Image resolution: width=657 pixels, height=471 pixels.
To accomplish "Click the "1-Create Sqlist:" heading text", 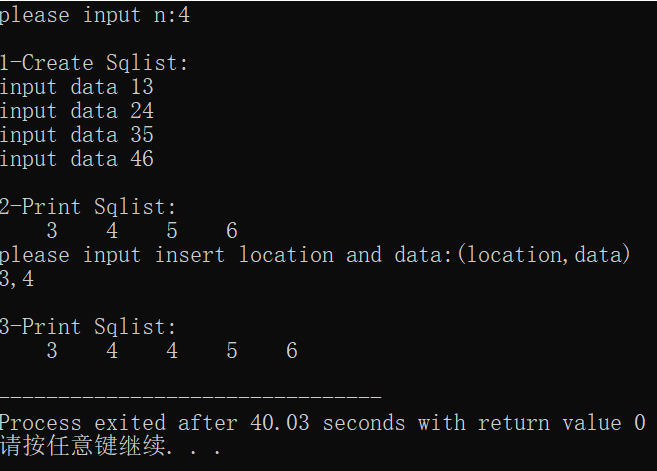I will coord(94,63).
